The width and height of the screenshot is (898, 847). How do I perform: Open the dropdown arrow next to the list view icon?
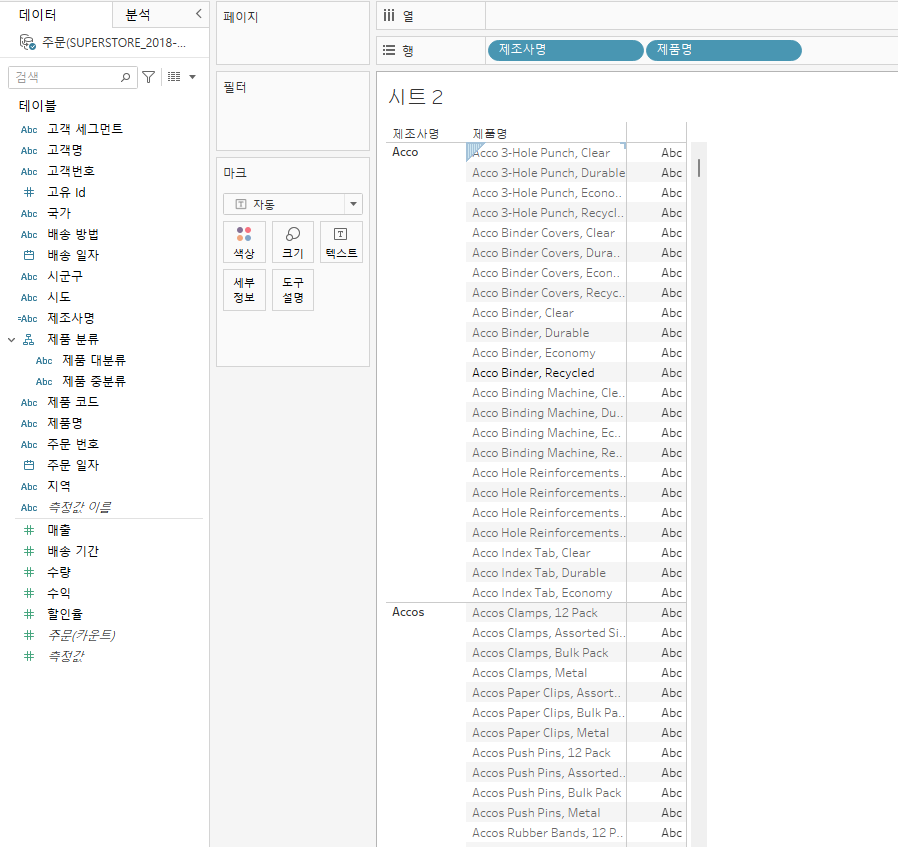click(192, 77)
